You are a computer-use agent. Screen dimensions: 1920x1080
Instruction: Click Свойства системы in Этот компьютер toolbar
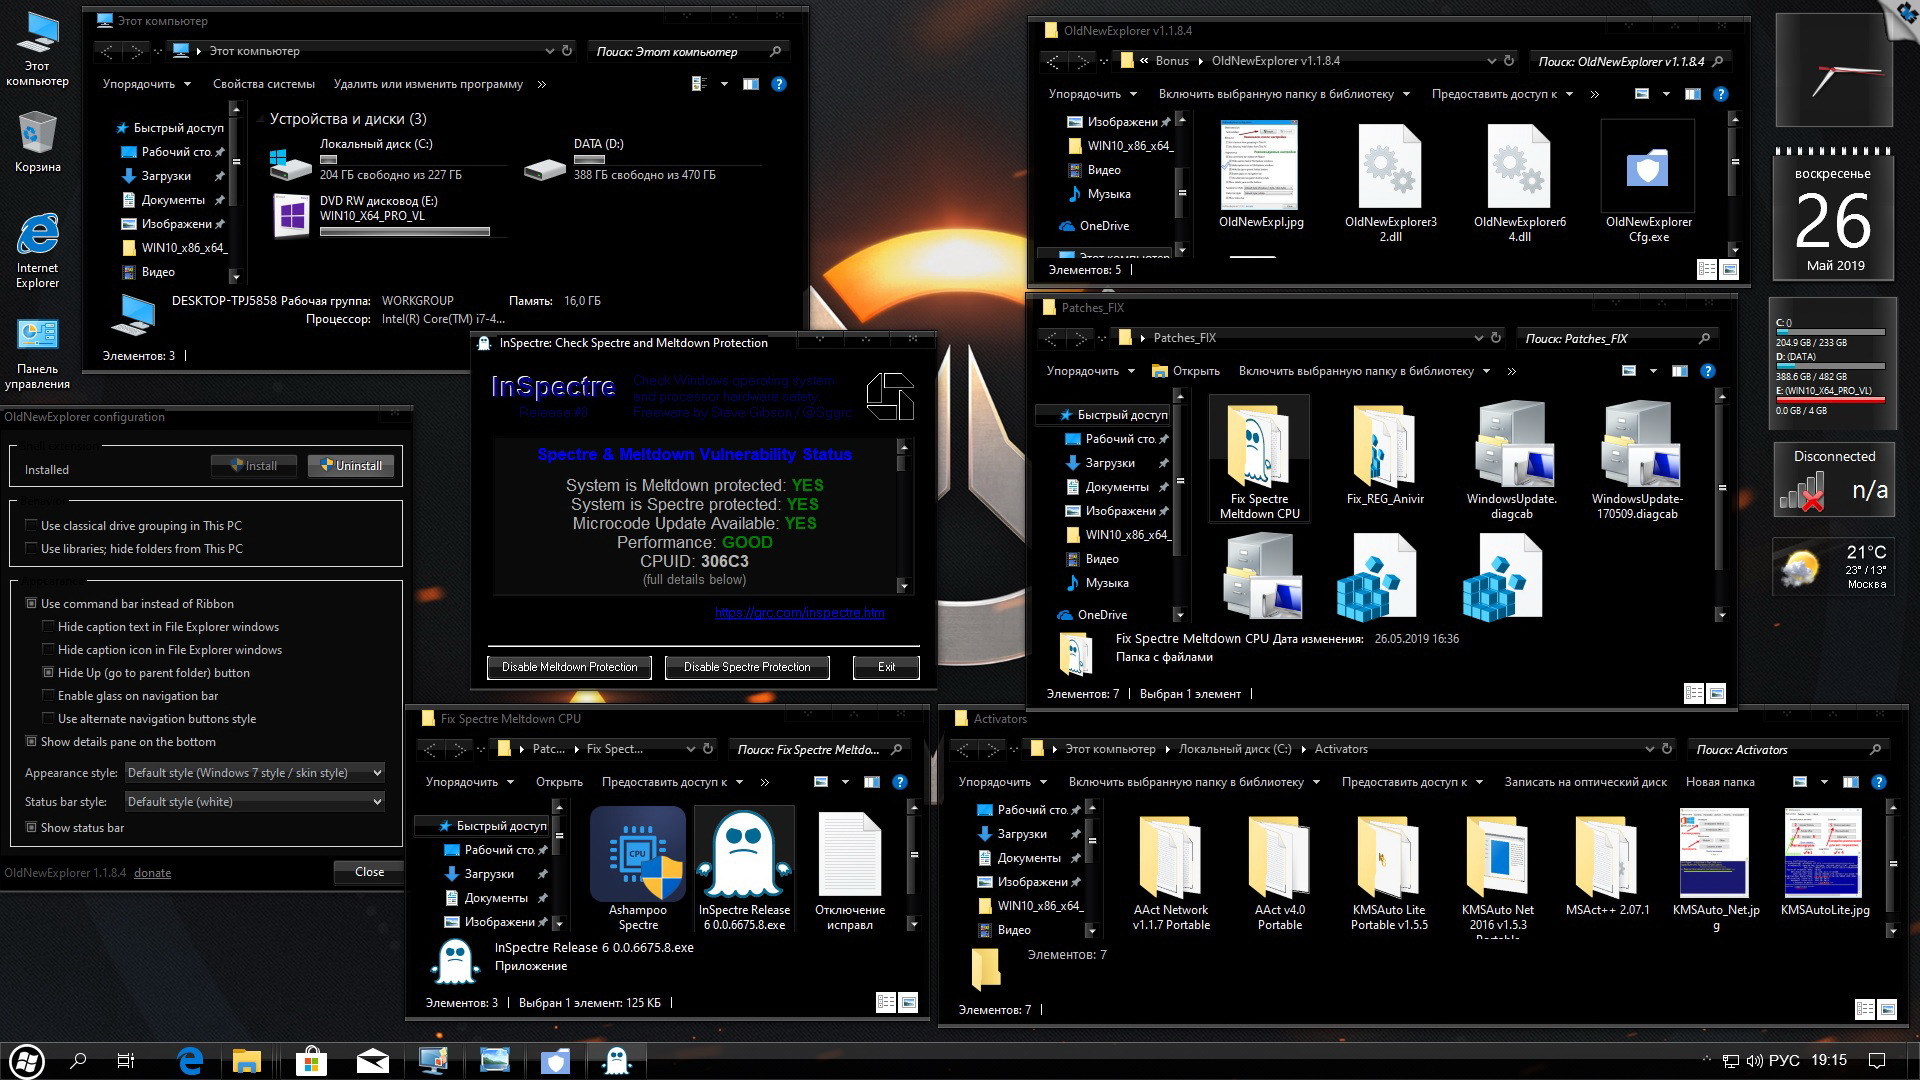coord(264,84)
